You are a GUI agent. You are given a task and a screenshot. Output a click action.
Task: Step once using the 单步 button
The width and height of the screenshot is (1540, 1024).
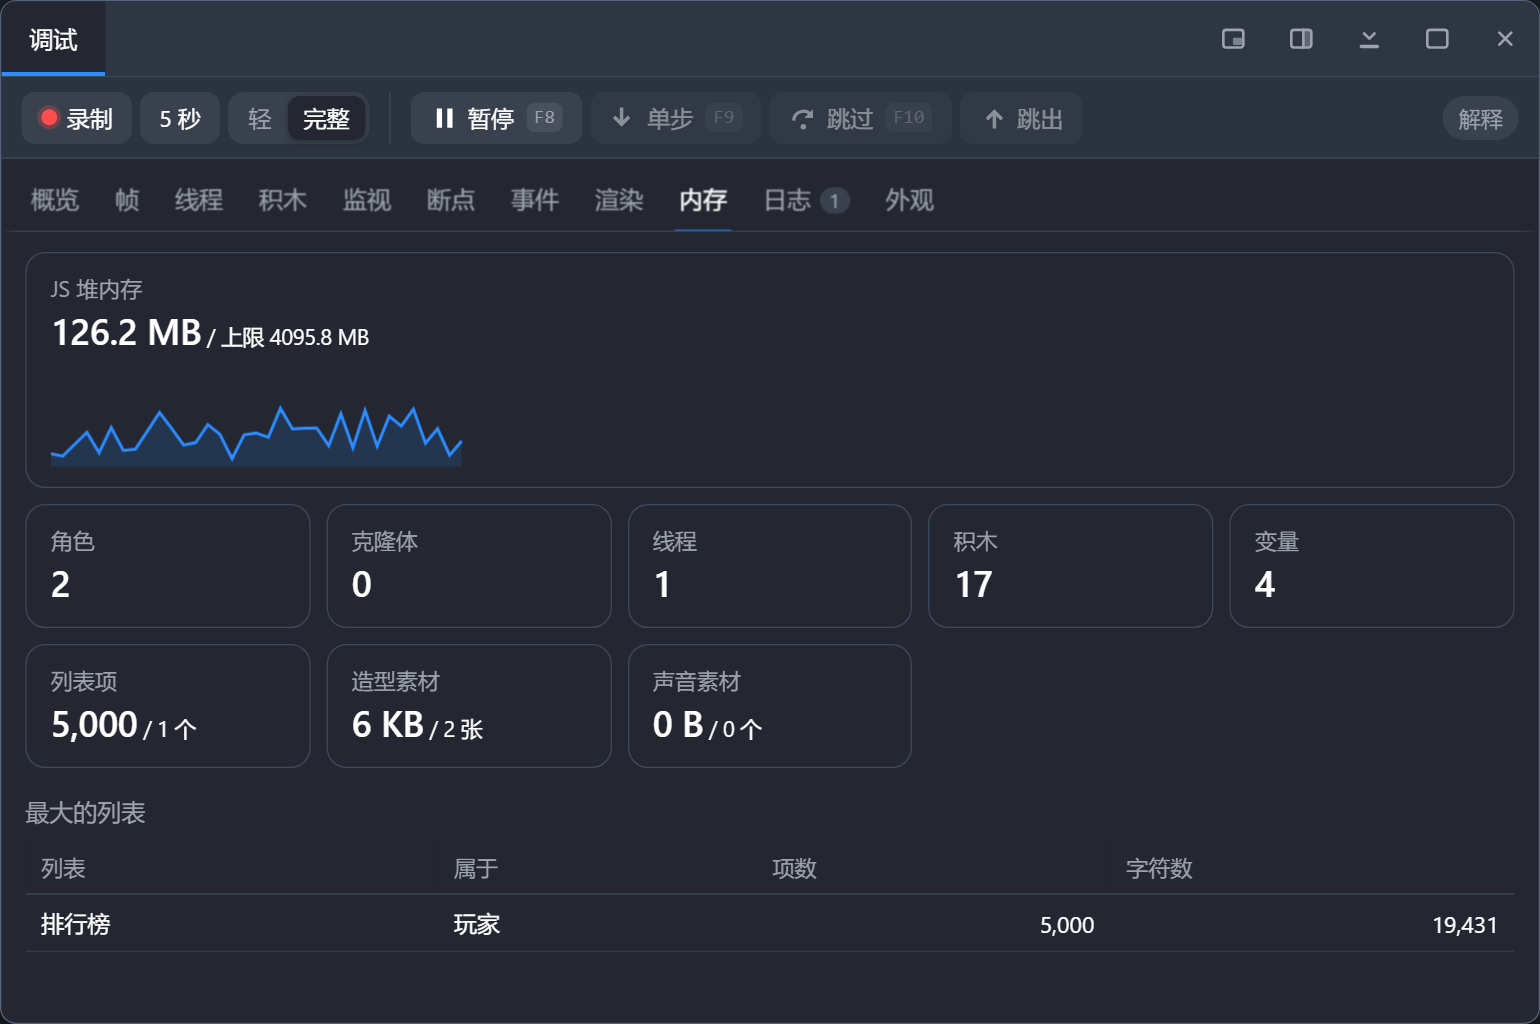point(676,118)
